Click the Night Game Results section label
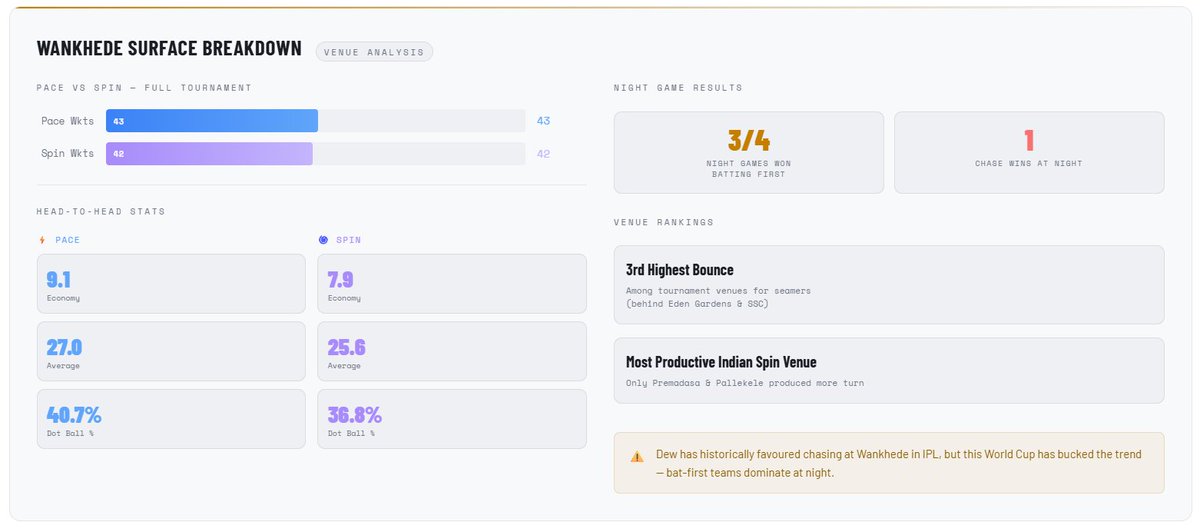1200x532 pixels. pos(678,88)
